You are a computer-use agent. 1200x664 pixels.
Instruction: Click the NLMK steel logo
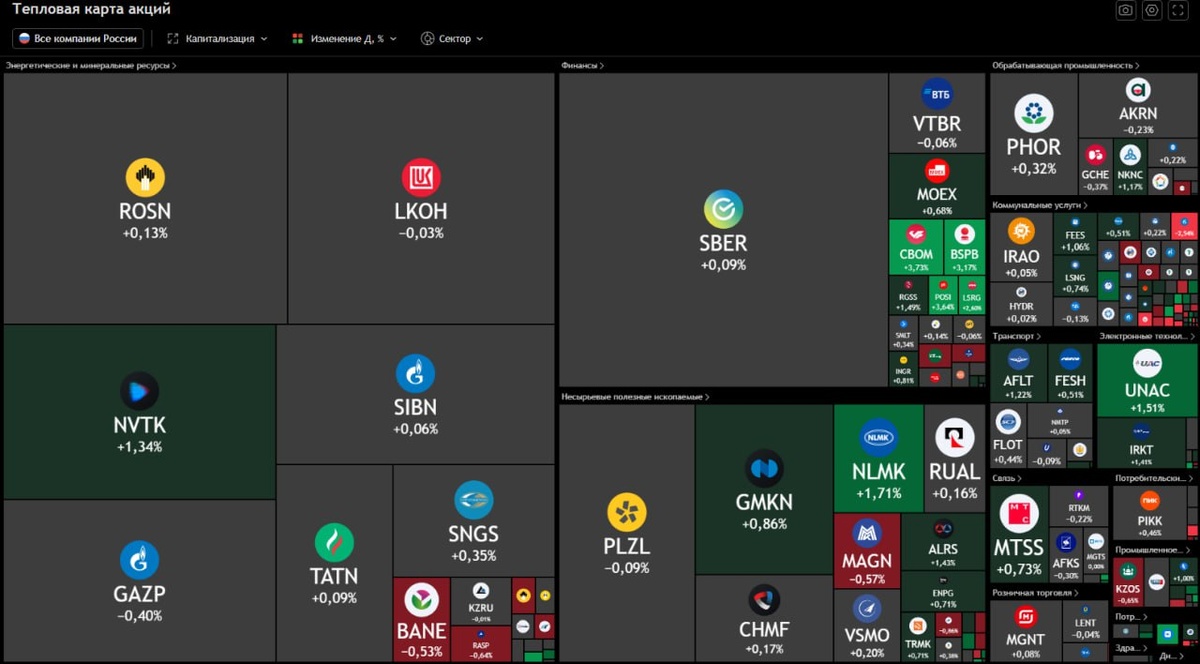coord(879,437)
